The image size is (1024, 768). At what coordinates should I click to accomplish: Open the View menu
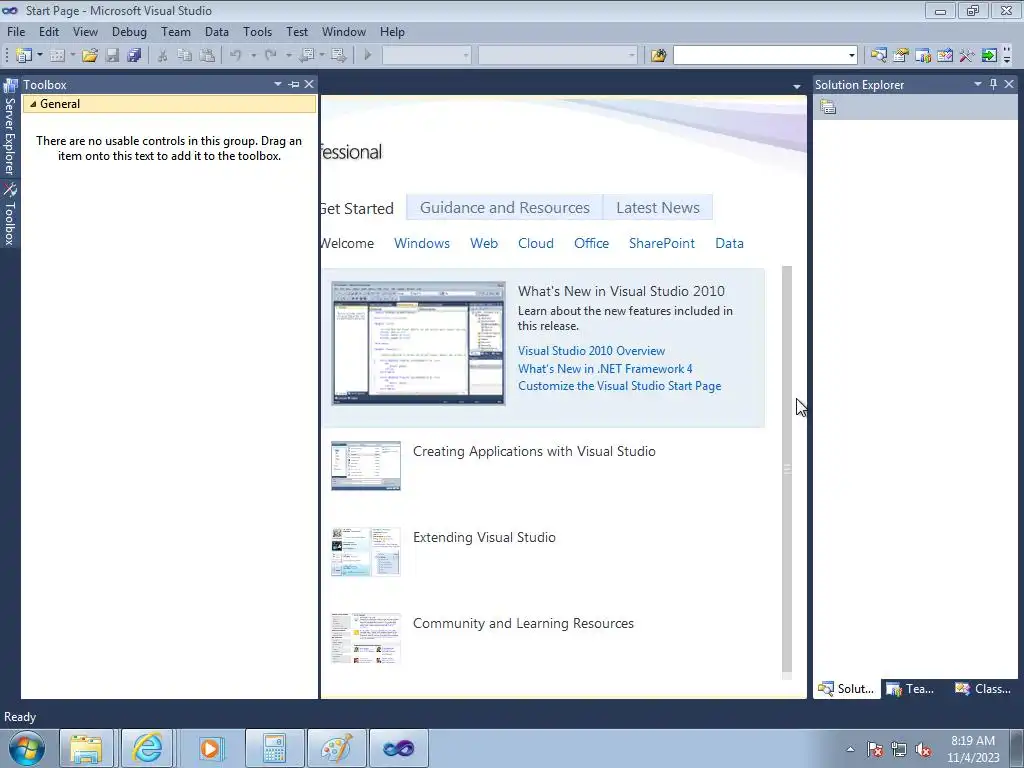(86, 31)
